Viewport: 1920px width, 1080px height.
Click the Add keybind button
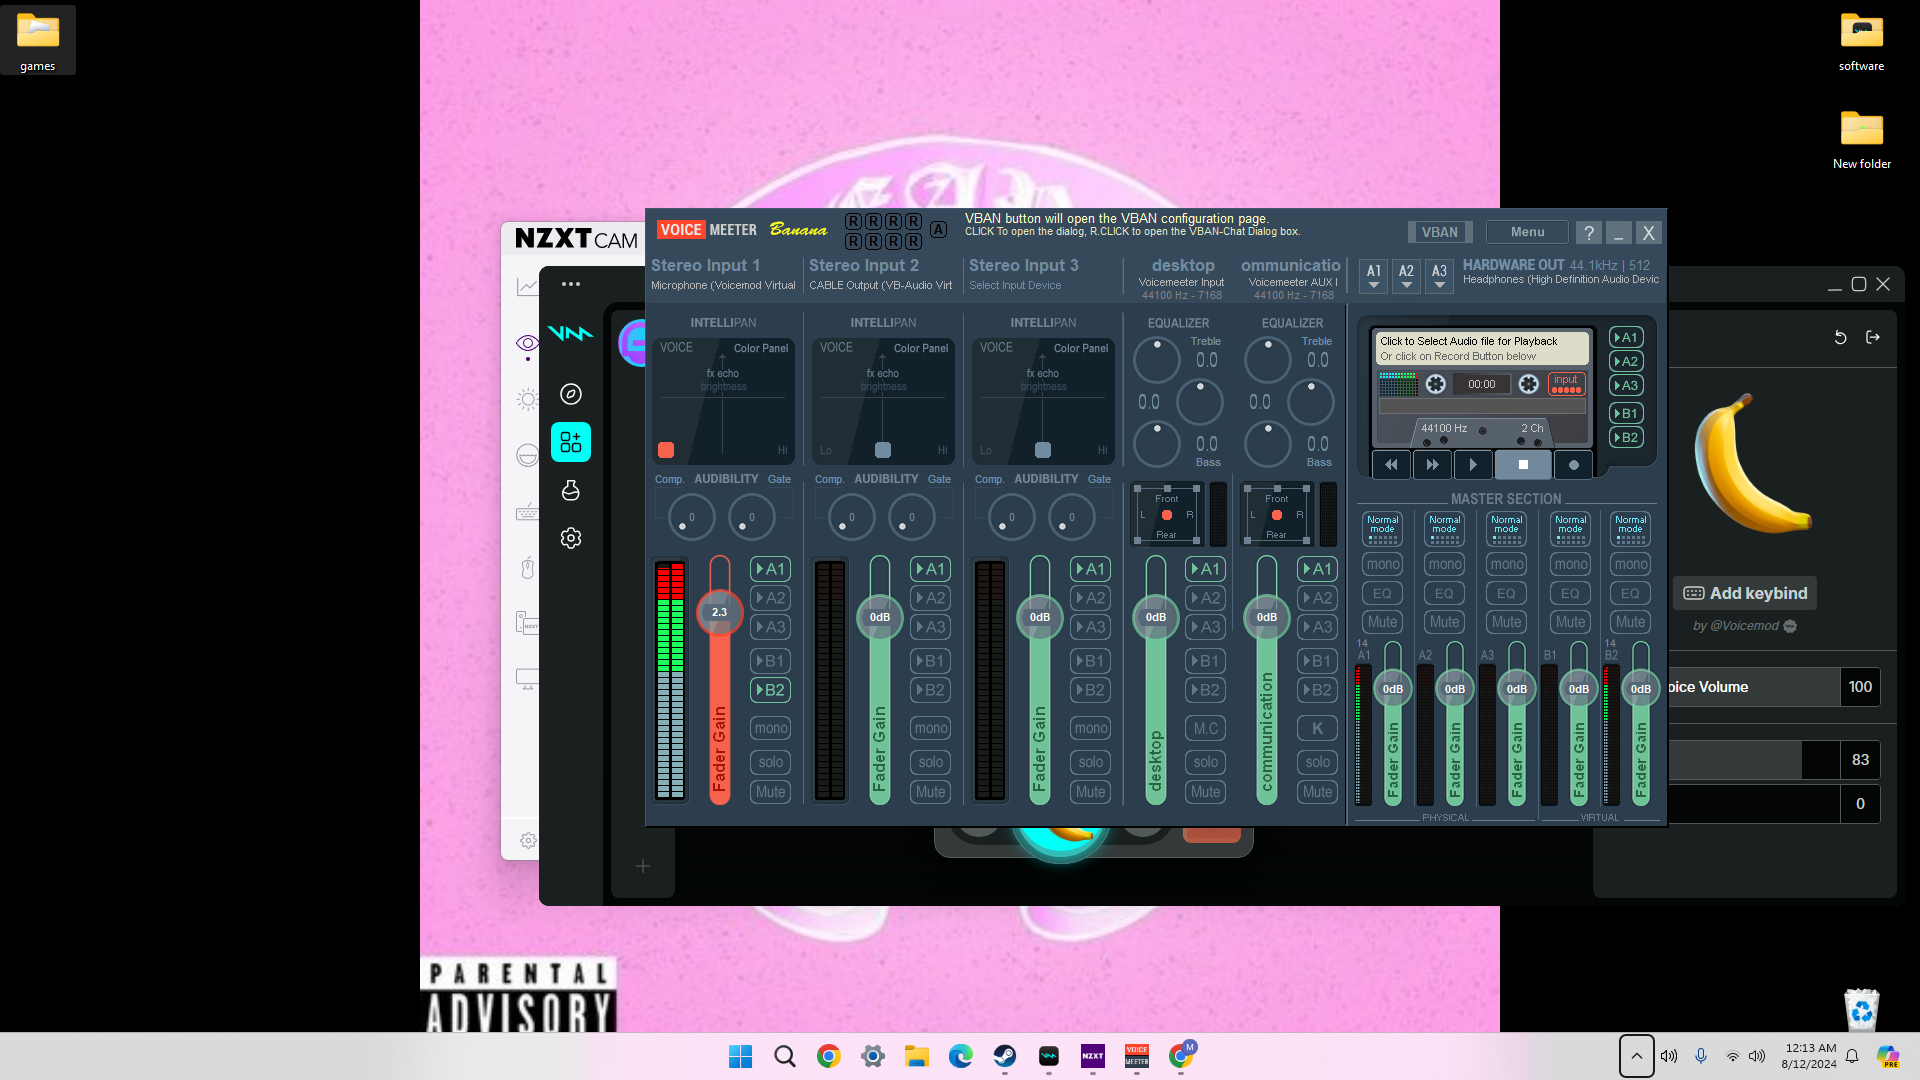pyautogui.click(x=1745, y=593)
